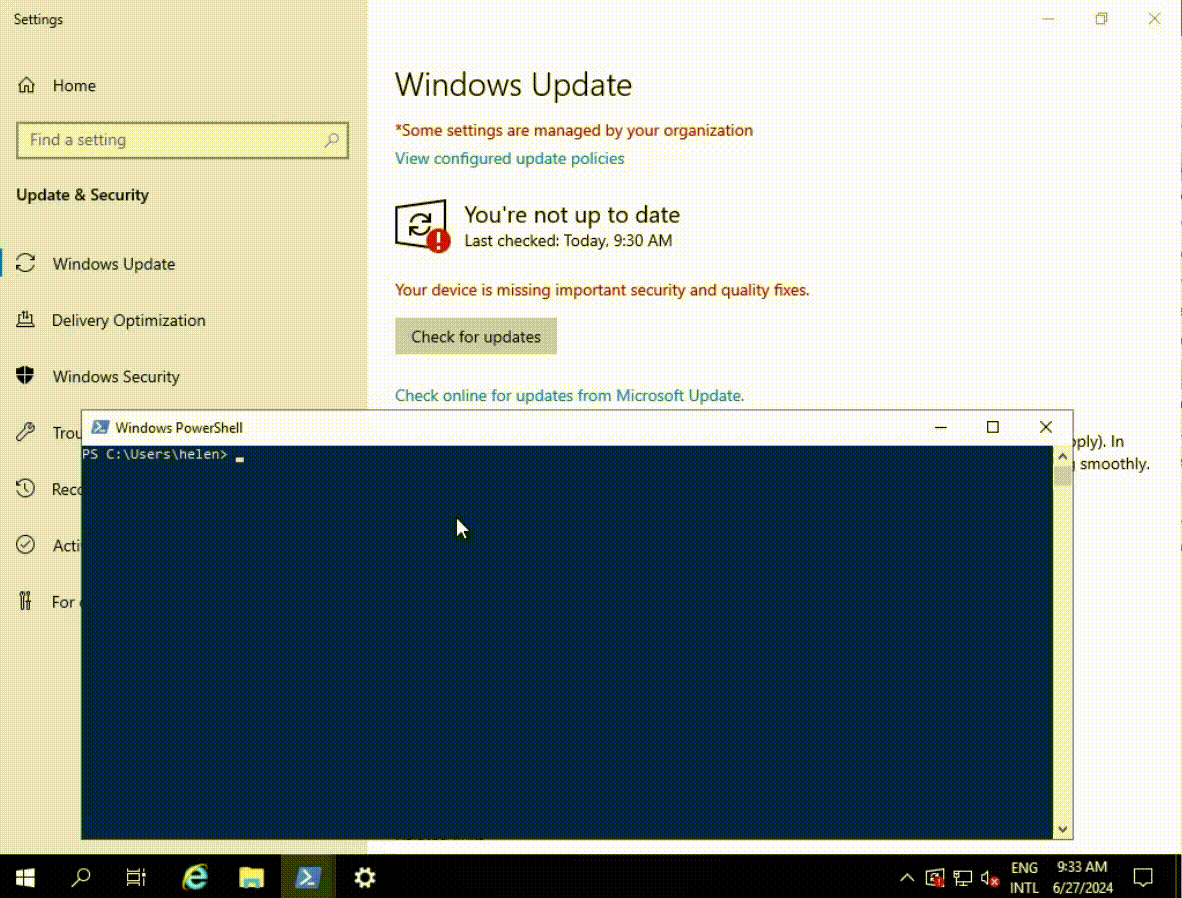Click the security alert tray icon
Image resolution: width=1182 pixels, height=898 pixels.
click(935, 878)
